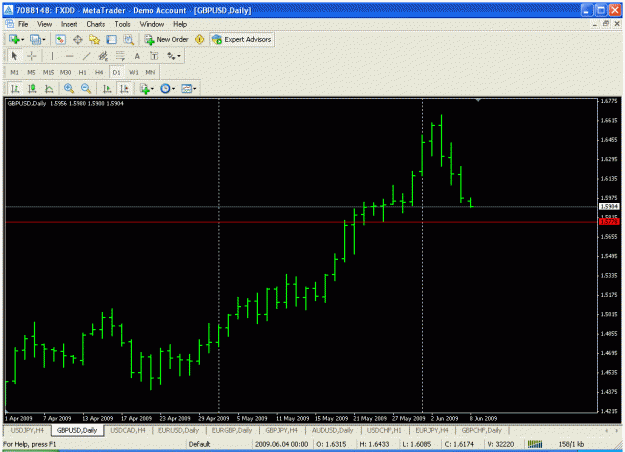
Task: Select the arrow Cursor tool
Action: point(14,56)
